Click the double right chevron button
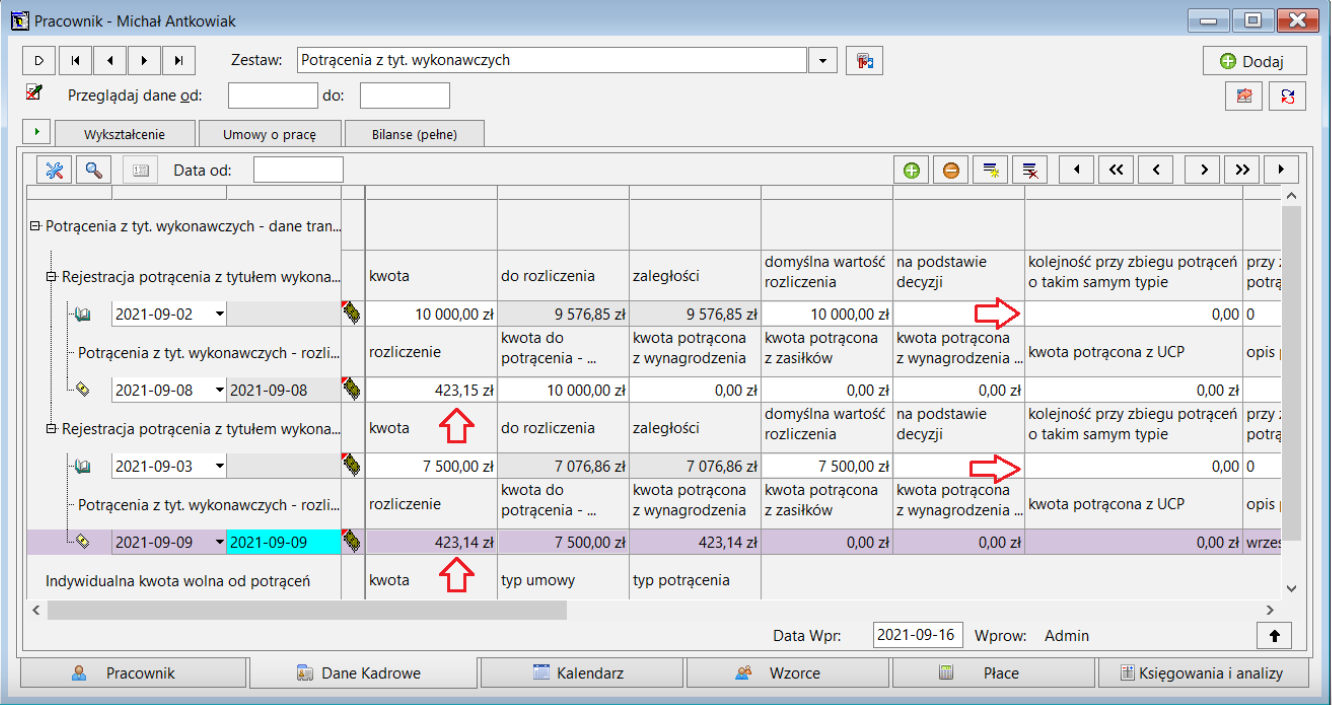This screenshot has width=1332, height=705. click(1242, 170)
